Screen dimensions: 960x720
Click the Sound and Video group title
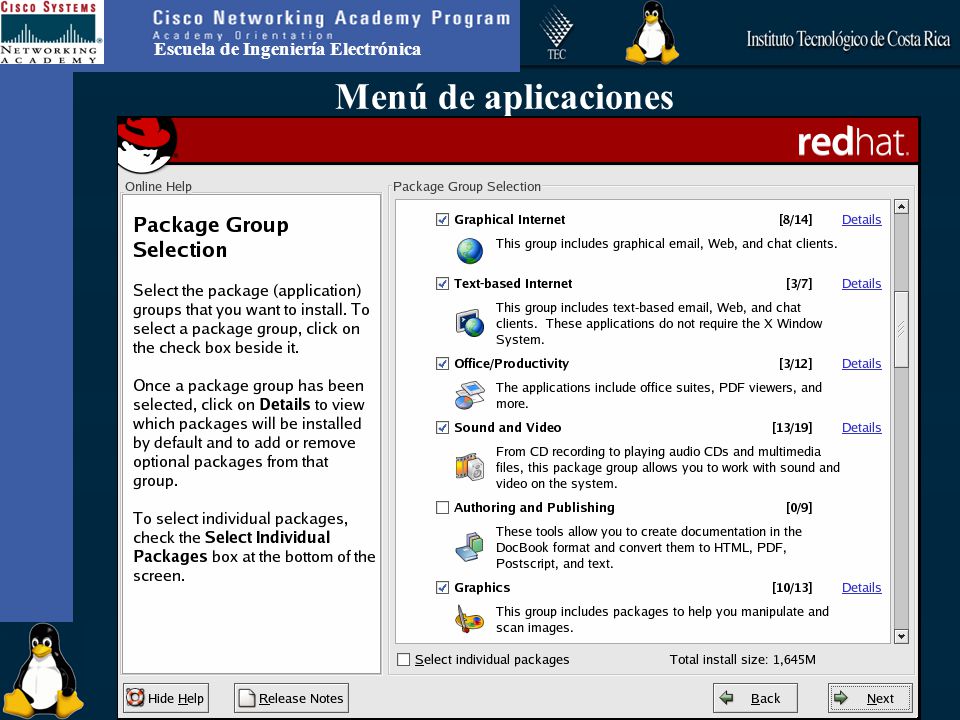click(508, 427)
